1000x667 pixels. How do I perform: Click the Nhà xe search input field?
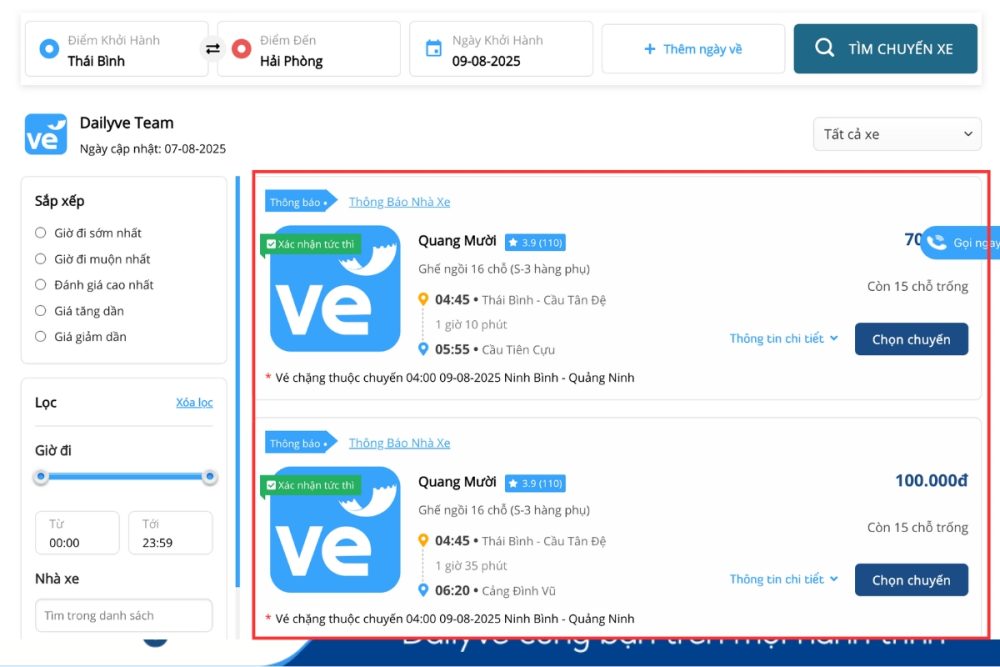(x=123, y=615)
